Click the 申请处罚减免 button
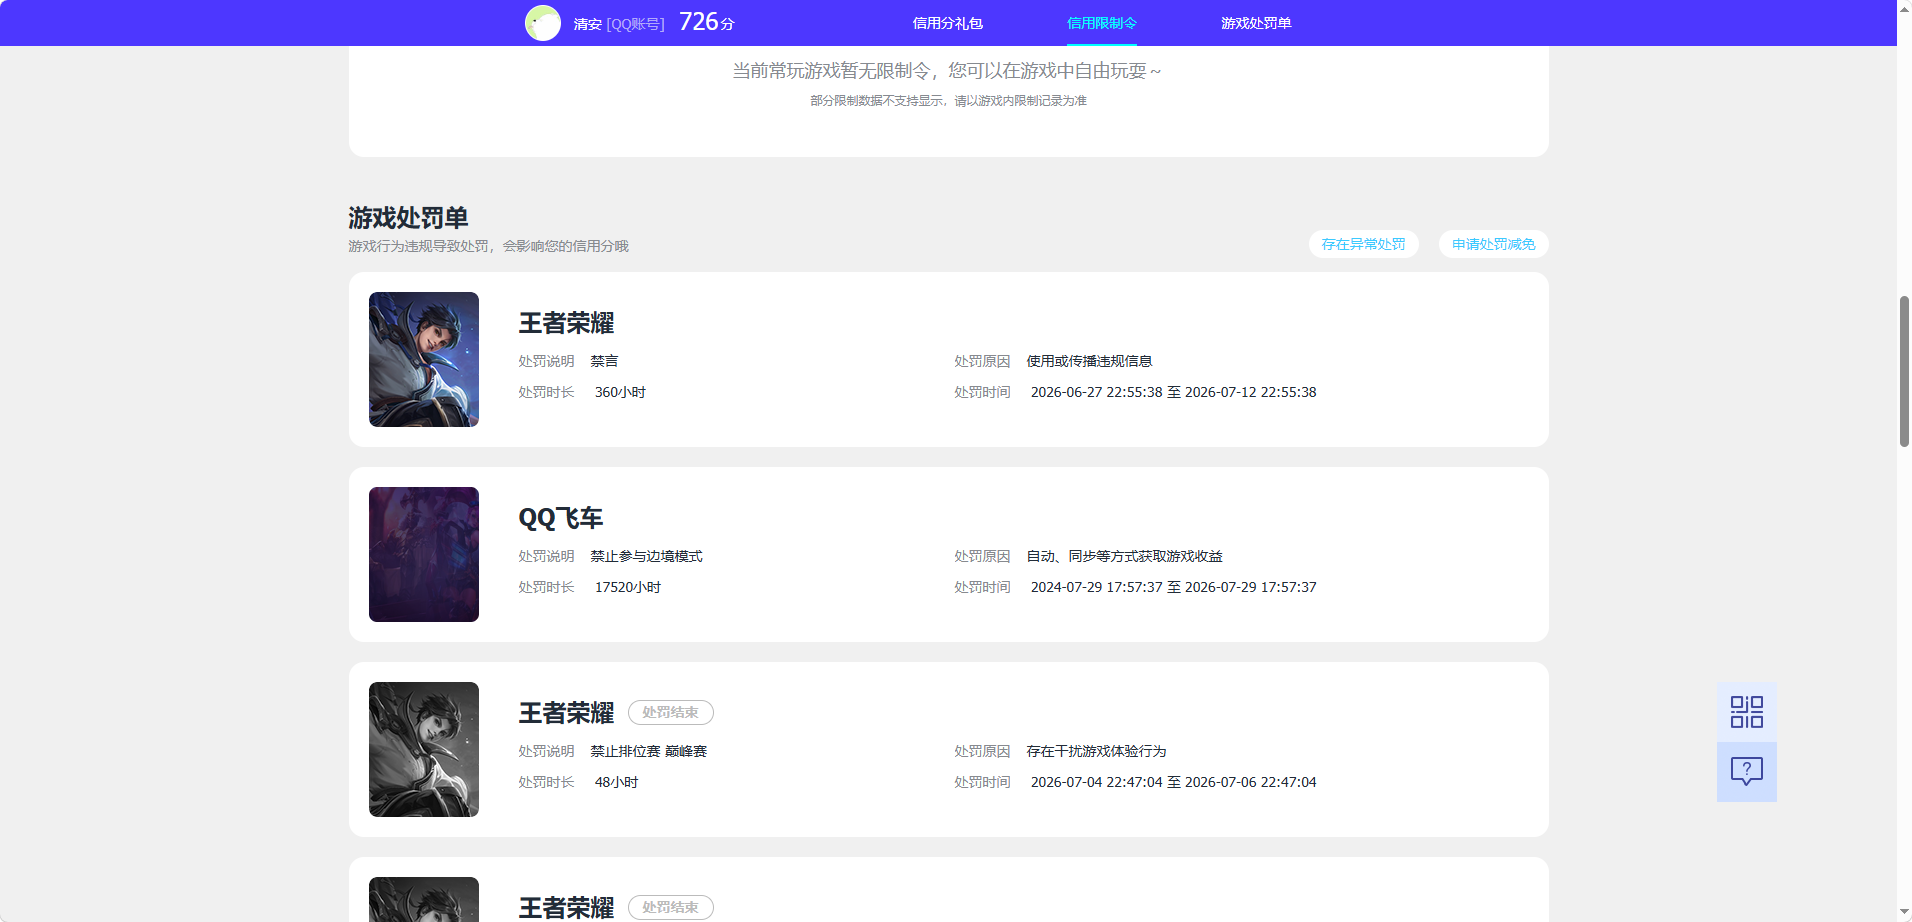The height and width of the screenshot is (922, 1912). 1493,244
